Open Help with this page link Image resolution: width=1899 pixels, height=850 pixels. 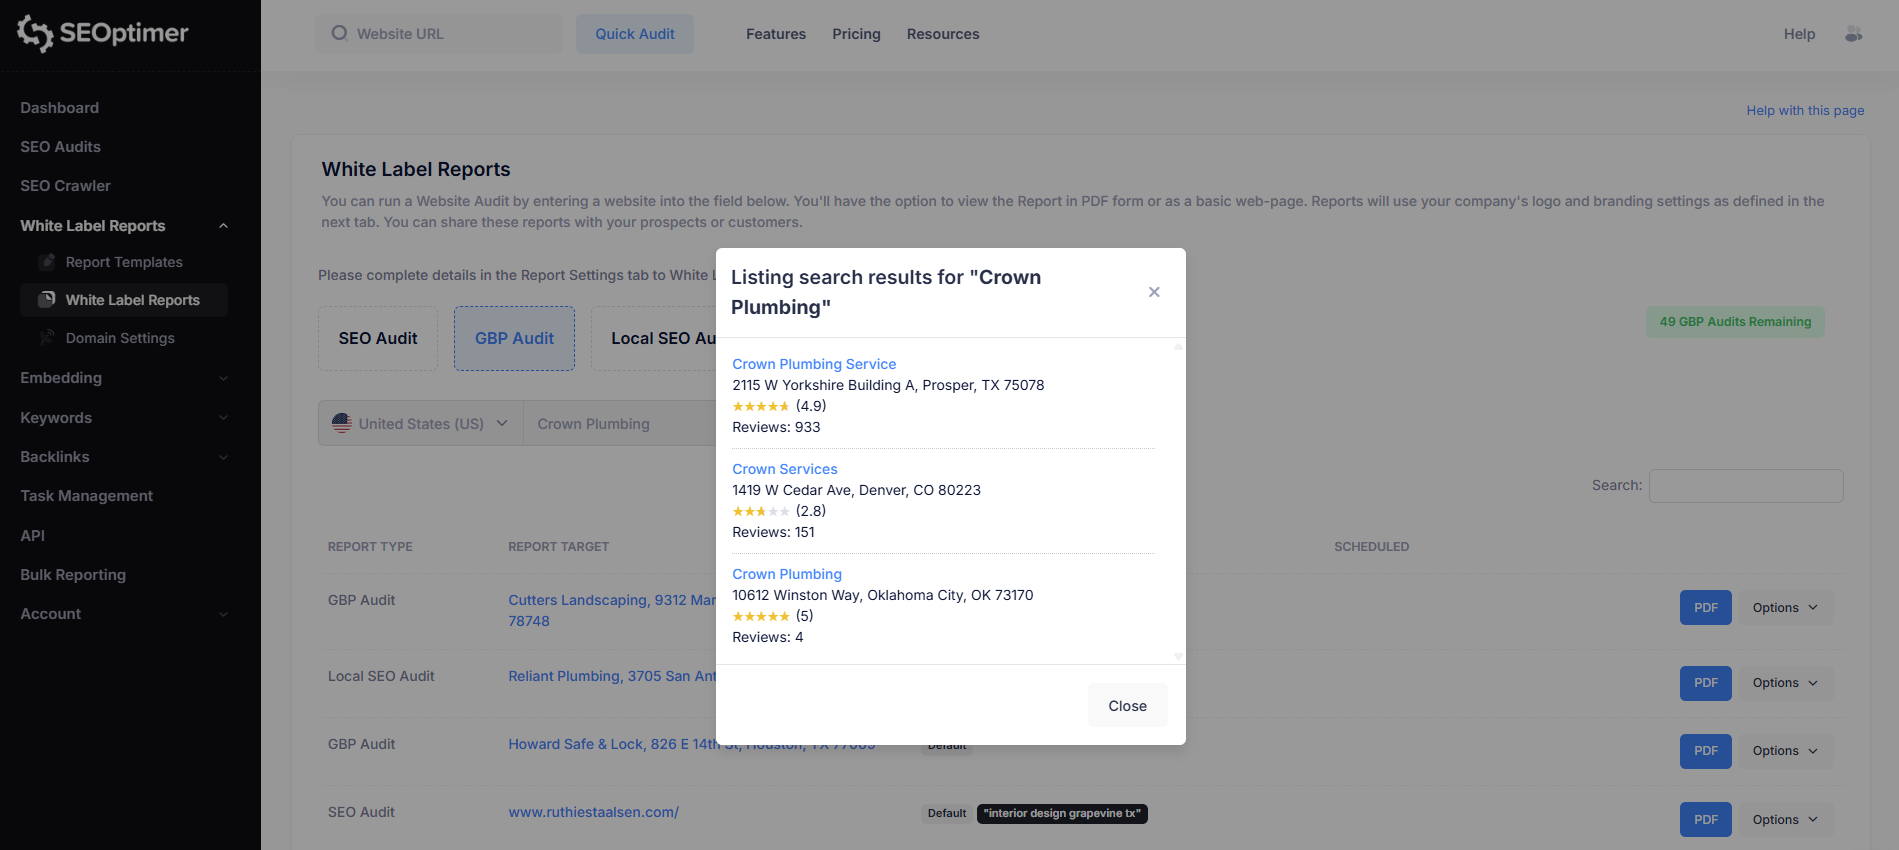tap(1805, 111)
